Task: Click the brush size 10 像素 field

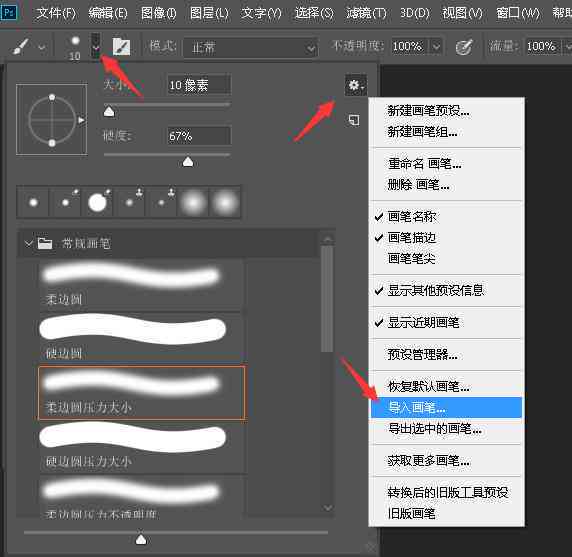Action: [x=199, y=85]
